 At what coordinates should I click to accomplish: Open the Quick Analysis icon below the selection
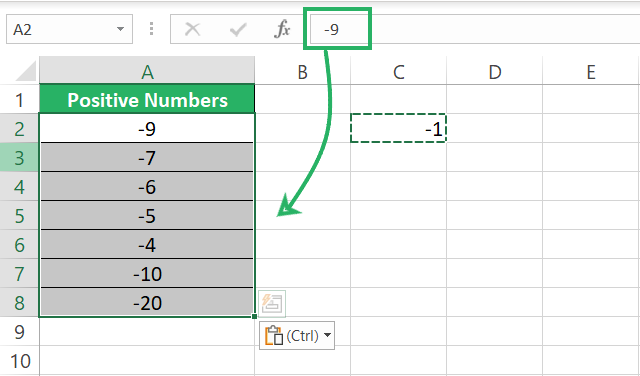click(272, 303)
